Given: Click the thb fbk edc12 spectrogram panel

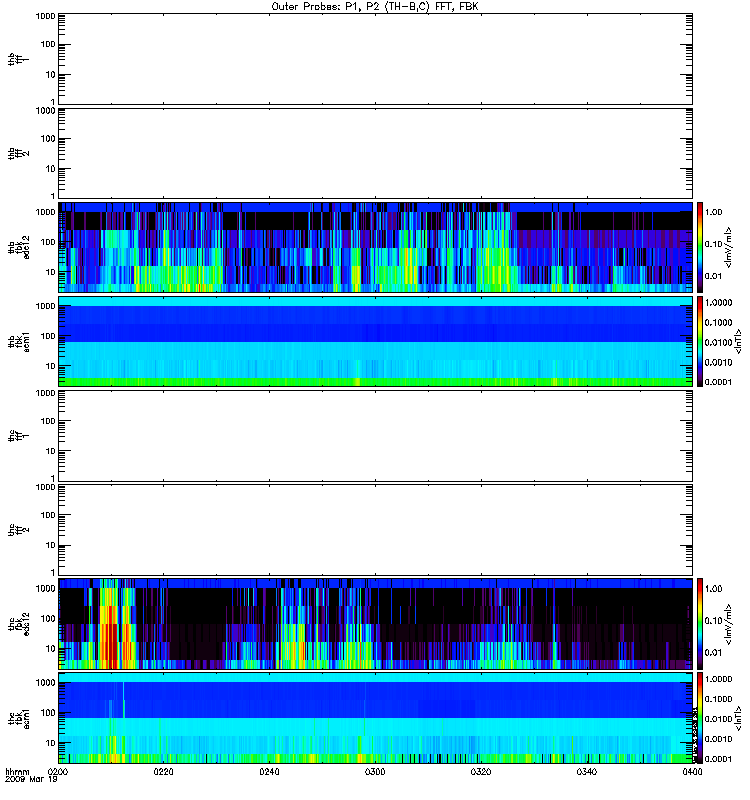Looking at the screenshot, I should [x=375, y=247].
